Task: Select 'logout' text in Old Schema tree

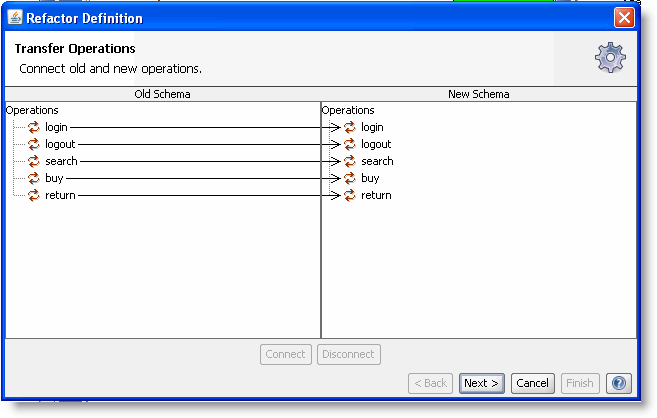Action: tap(60, 144)
